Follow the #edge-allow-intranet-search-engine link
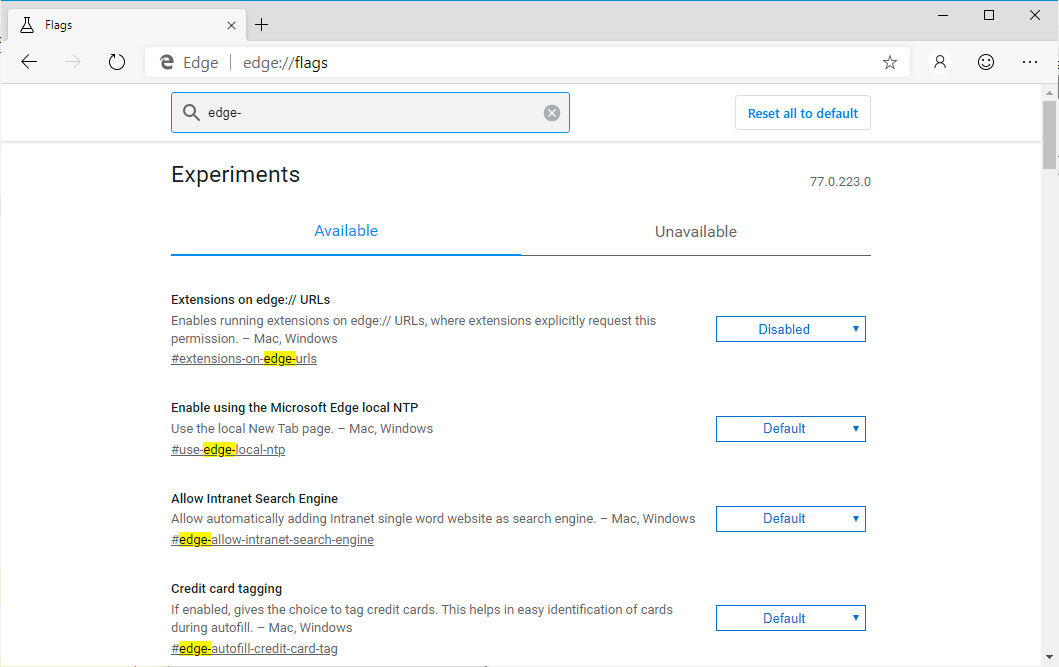This screenshot has width=1059, height=667. (x=272, y=539)
